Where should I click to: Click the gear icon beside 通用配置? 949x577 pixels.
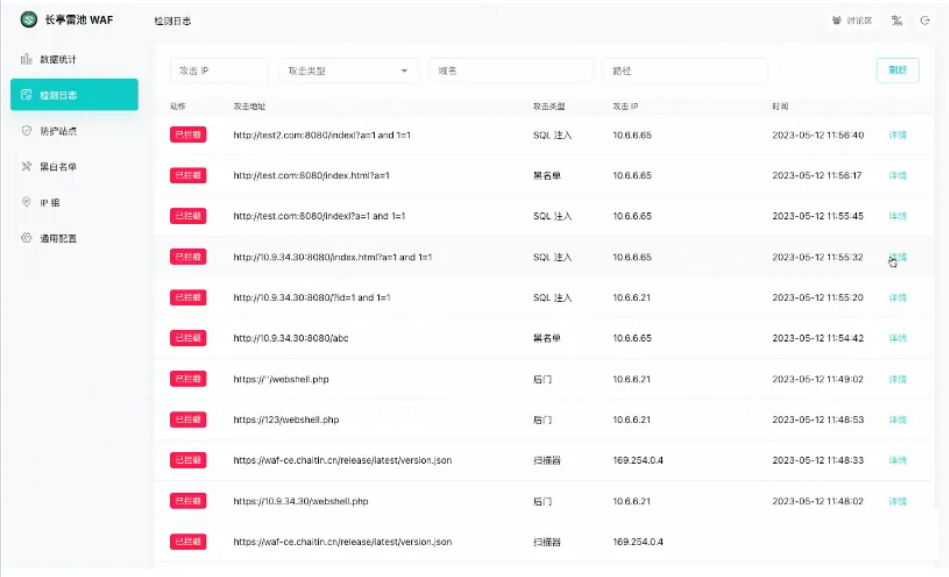pos(27,238)
